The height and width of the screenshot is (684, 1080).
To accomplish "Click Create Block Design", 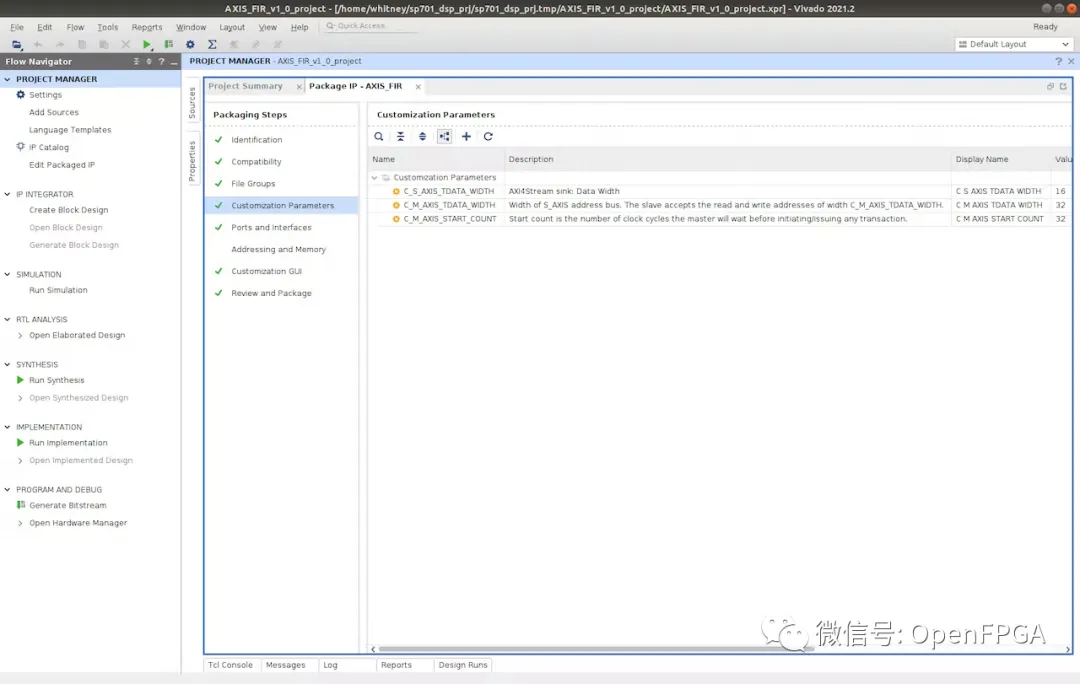I will (68, 210).
